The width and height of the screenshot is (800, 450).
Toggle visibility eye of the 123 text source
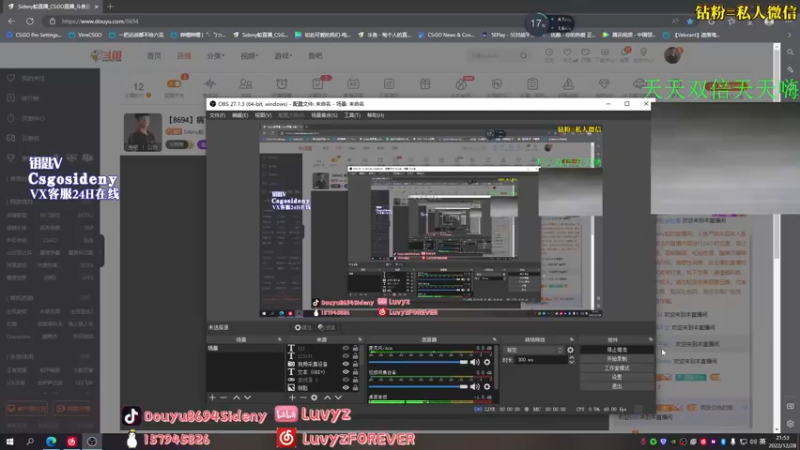346,348
